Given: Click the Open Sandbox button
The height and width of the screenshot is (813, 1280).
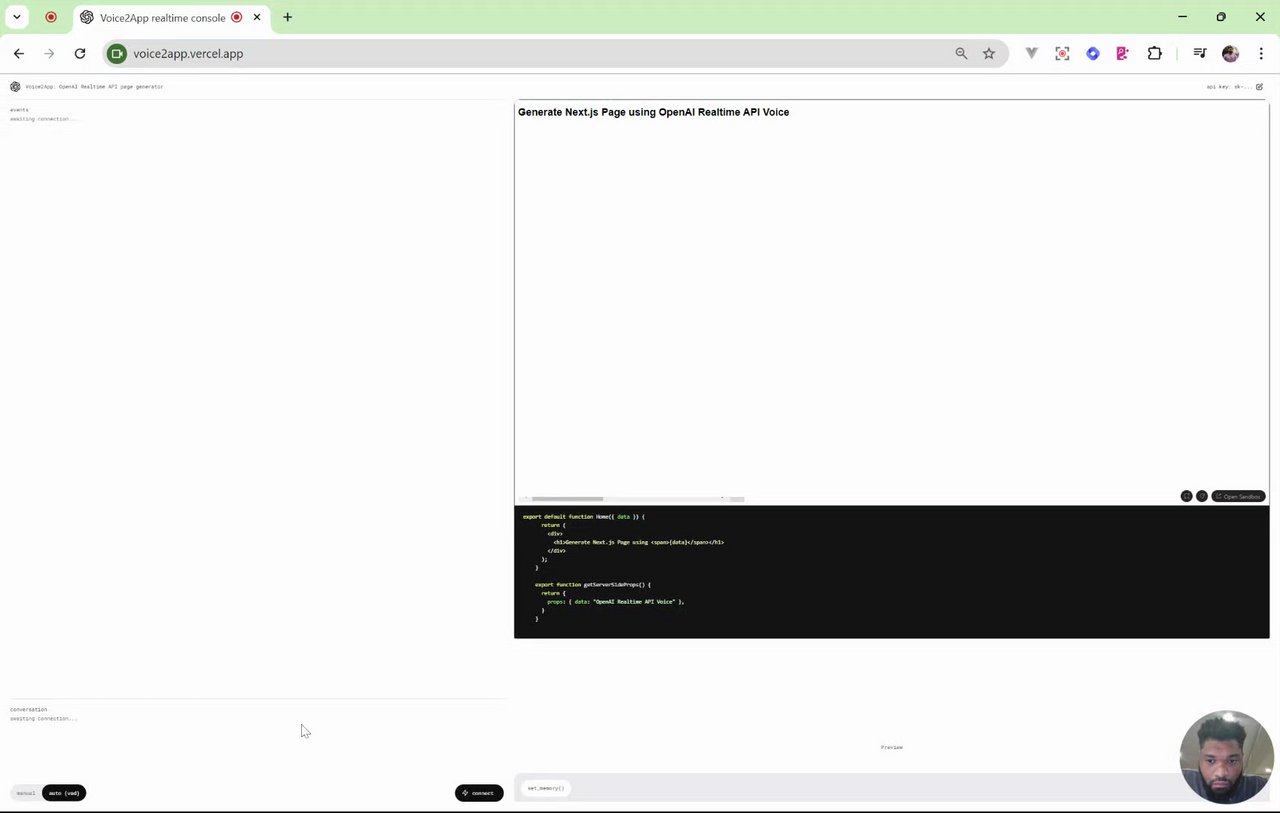Looking at the screenshot, I should pyautogui.click(x=1238, y=496).
